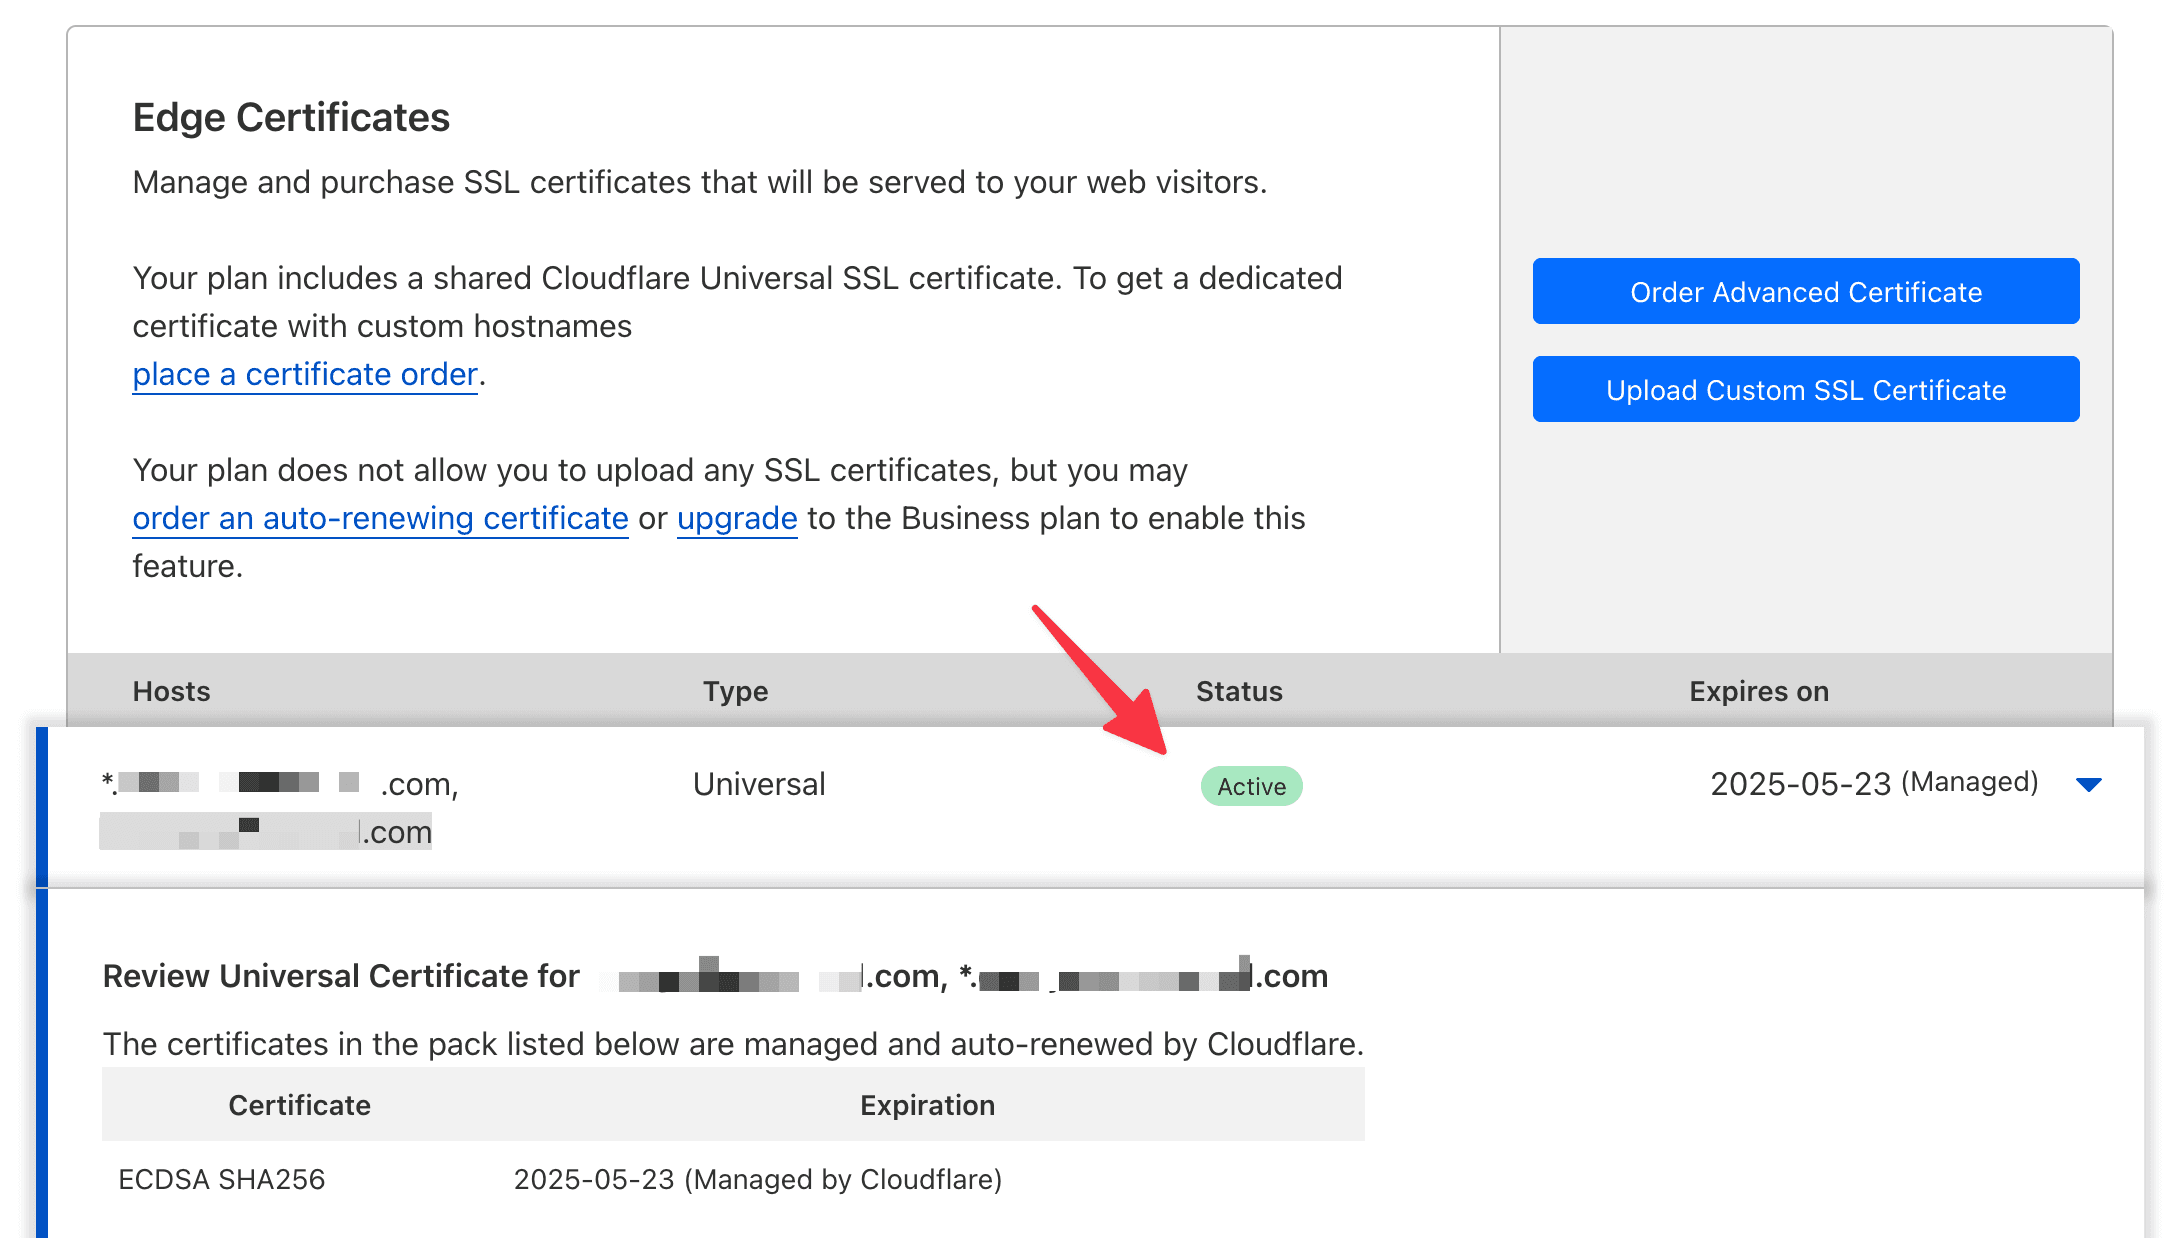Click the 'Review Universal Certificate for' heading

[x=341, y=976]
